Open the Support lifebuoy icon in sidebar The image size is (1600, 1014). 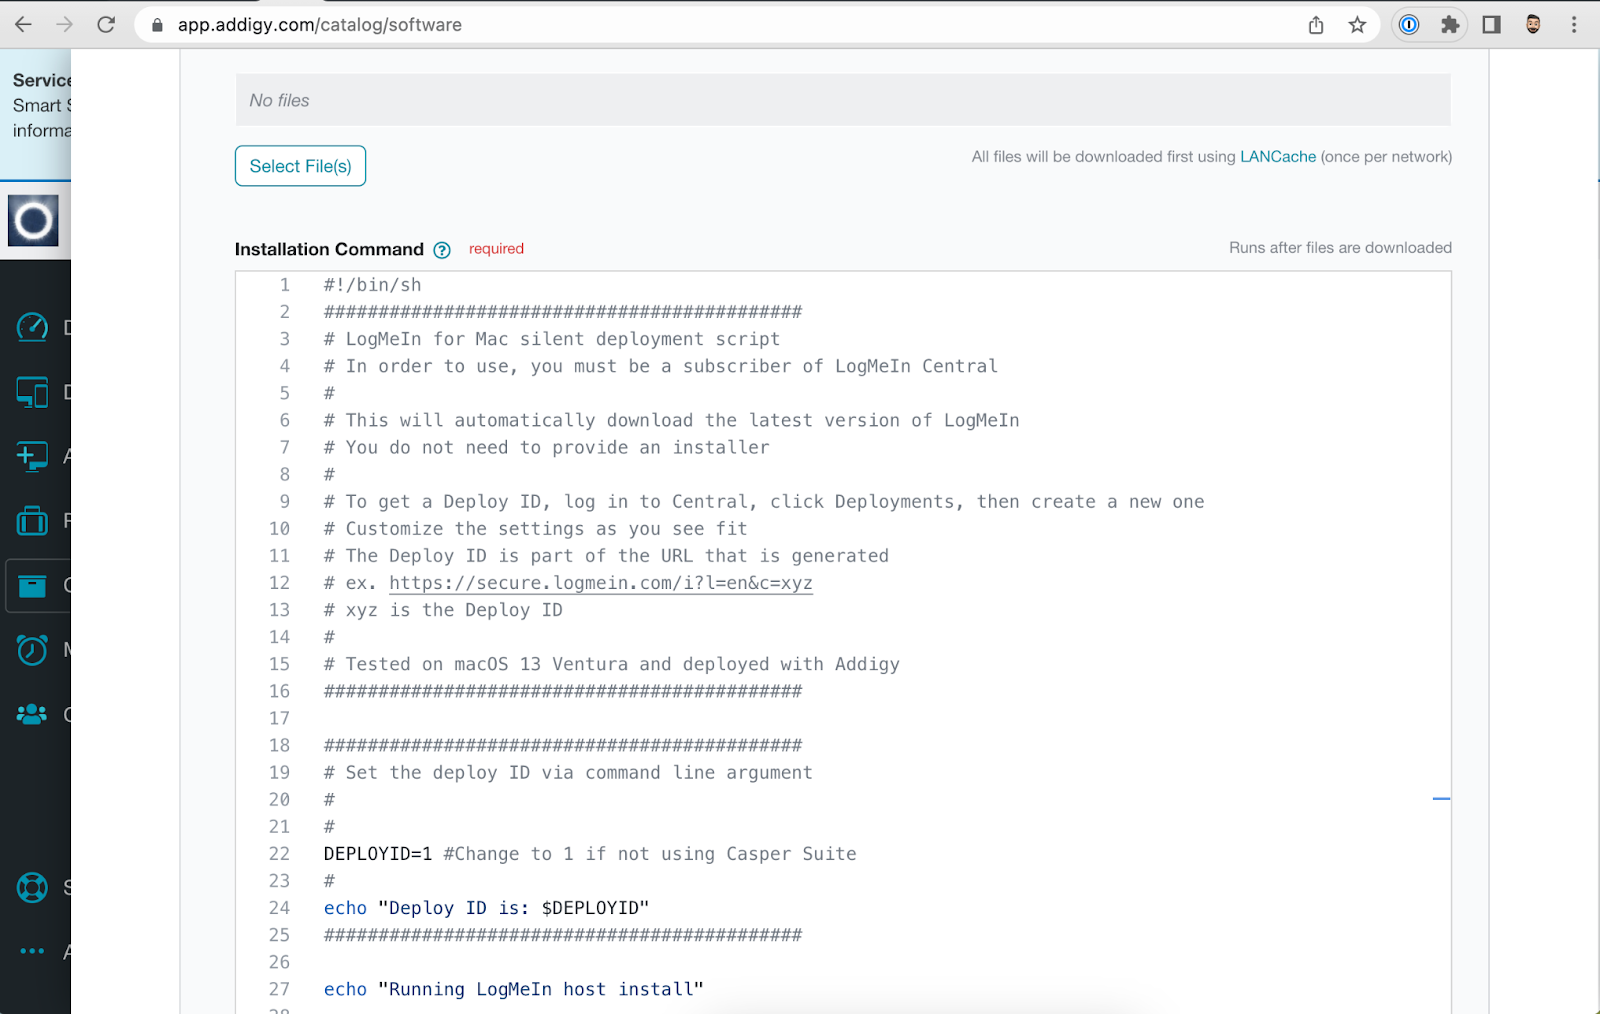(x=32, y=887)
